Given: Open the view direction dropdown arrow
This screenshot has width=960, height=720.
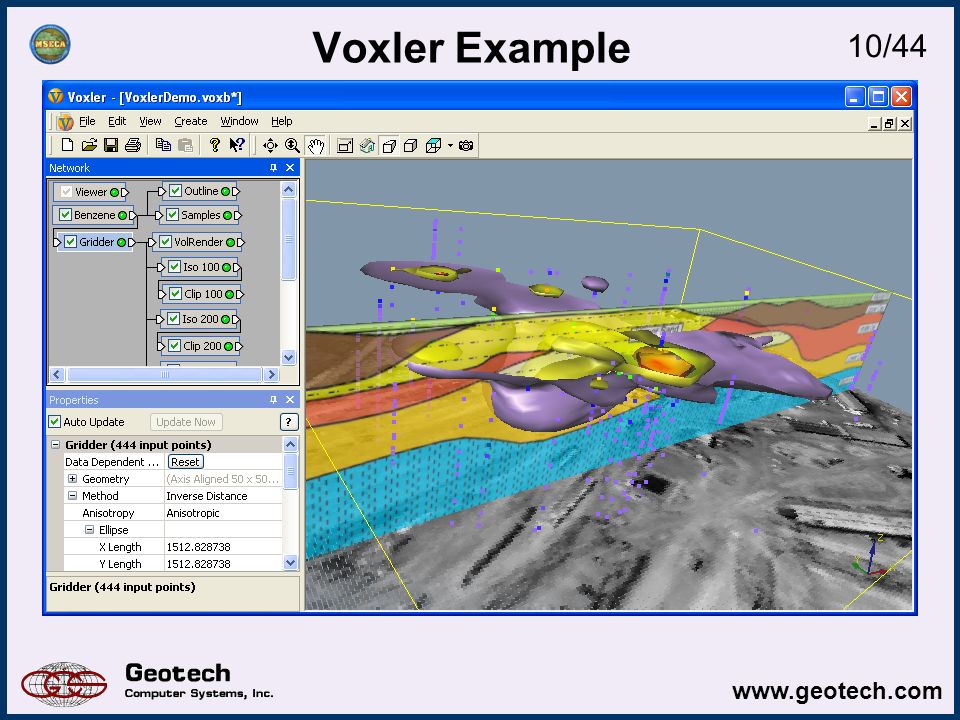Looking at the screenshot, I should tap(450, 146).
